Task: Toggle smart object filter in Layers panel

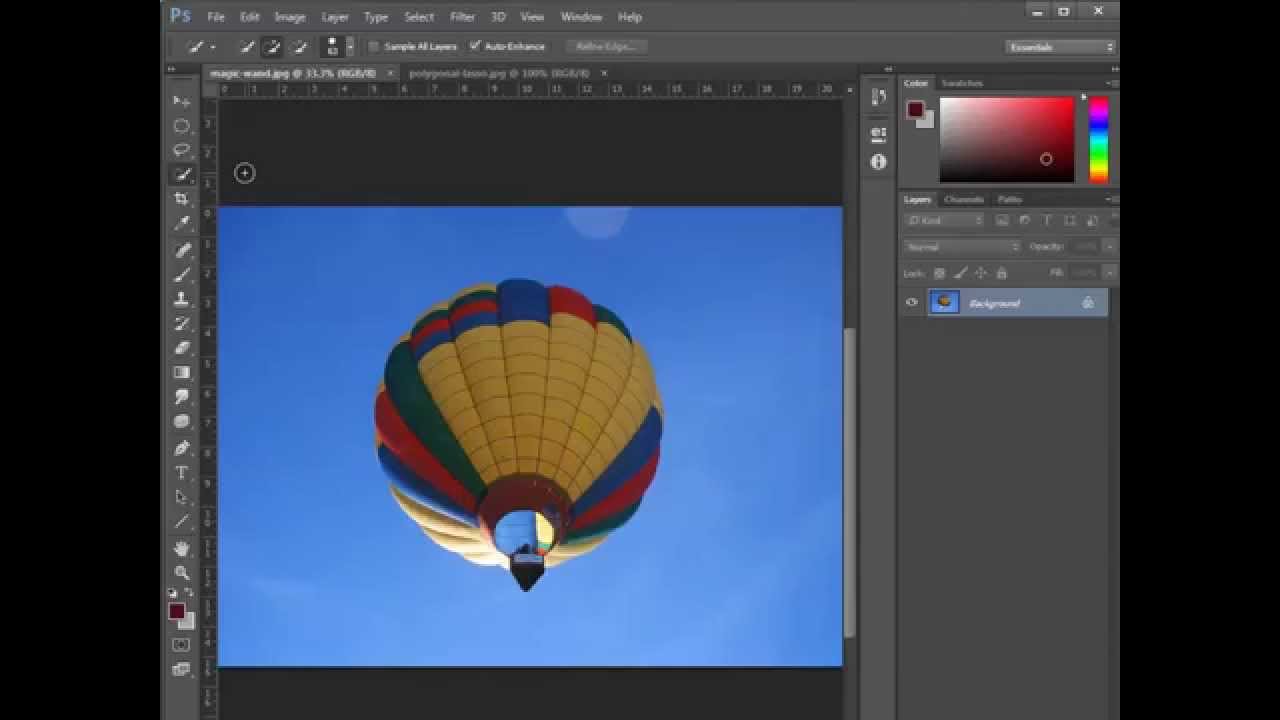Action: 1091,220
